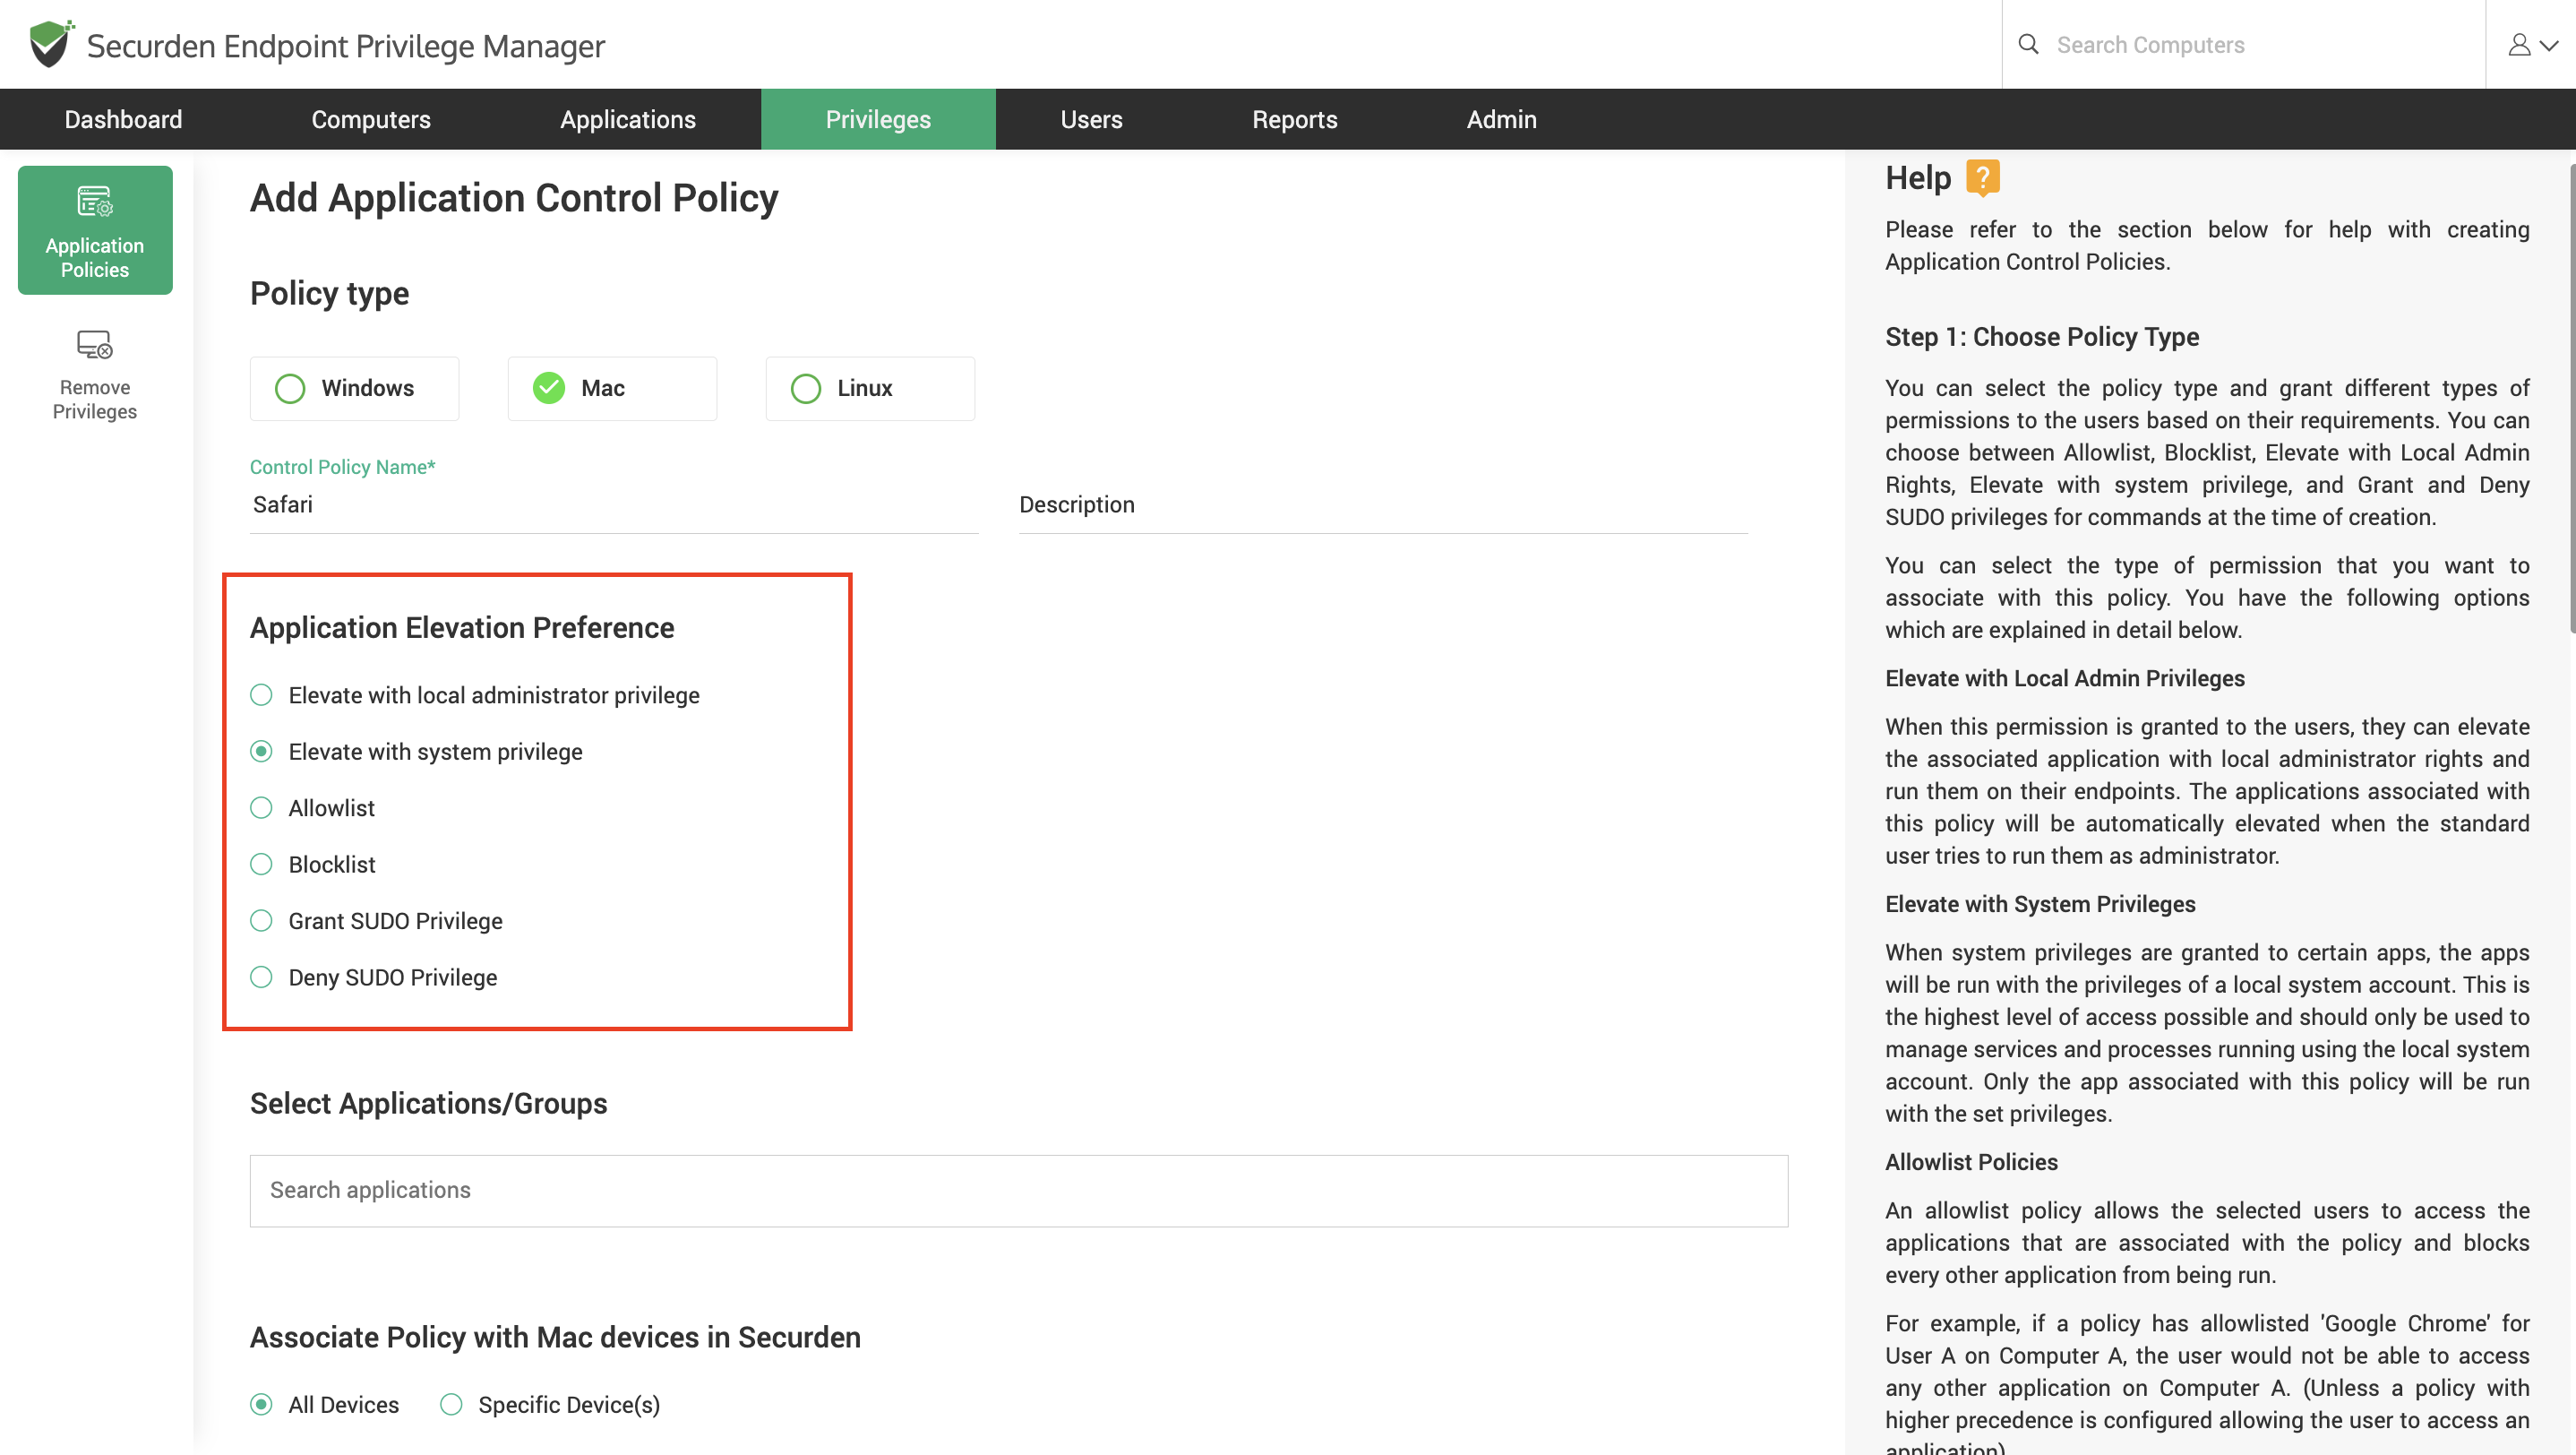The image size is (2576, 1455).
Task: Open Application Policies sidebar item
Action: pos(95,230)
